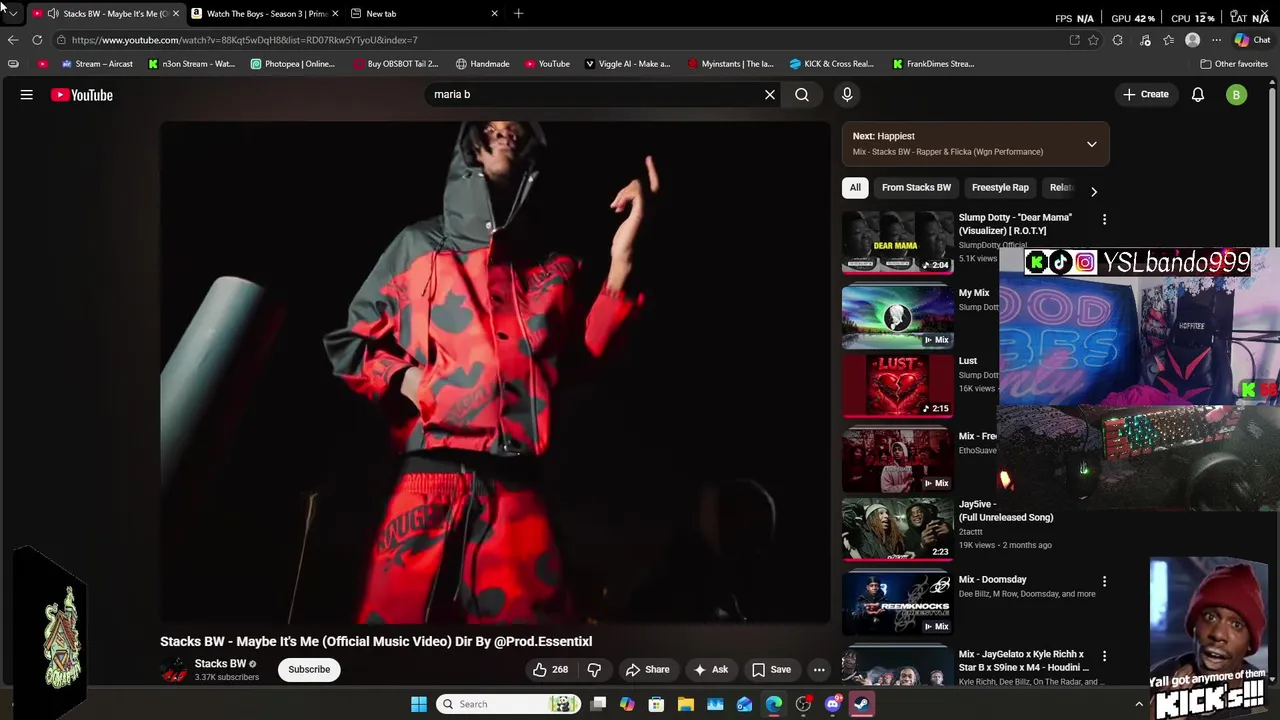Open Stacks BW channel name link
The image size is (1280, 720).
pos(220,664)
